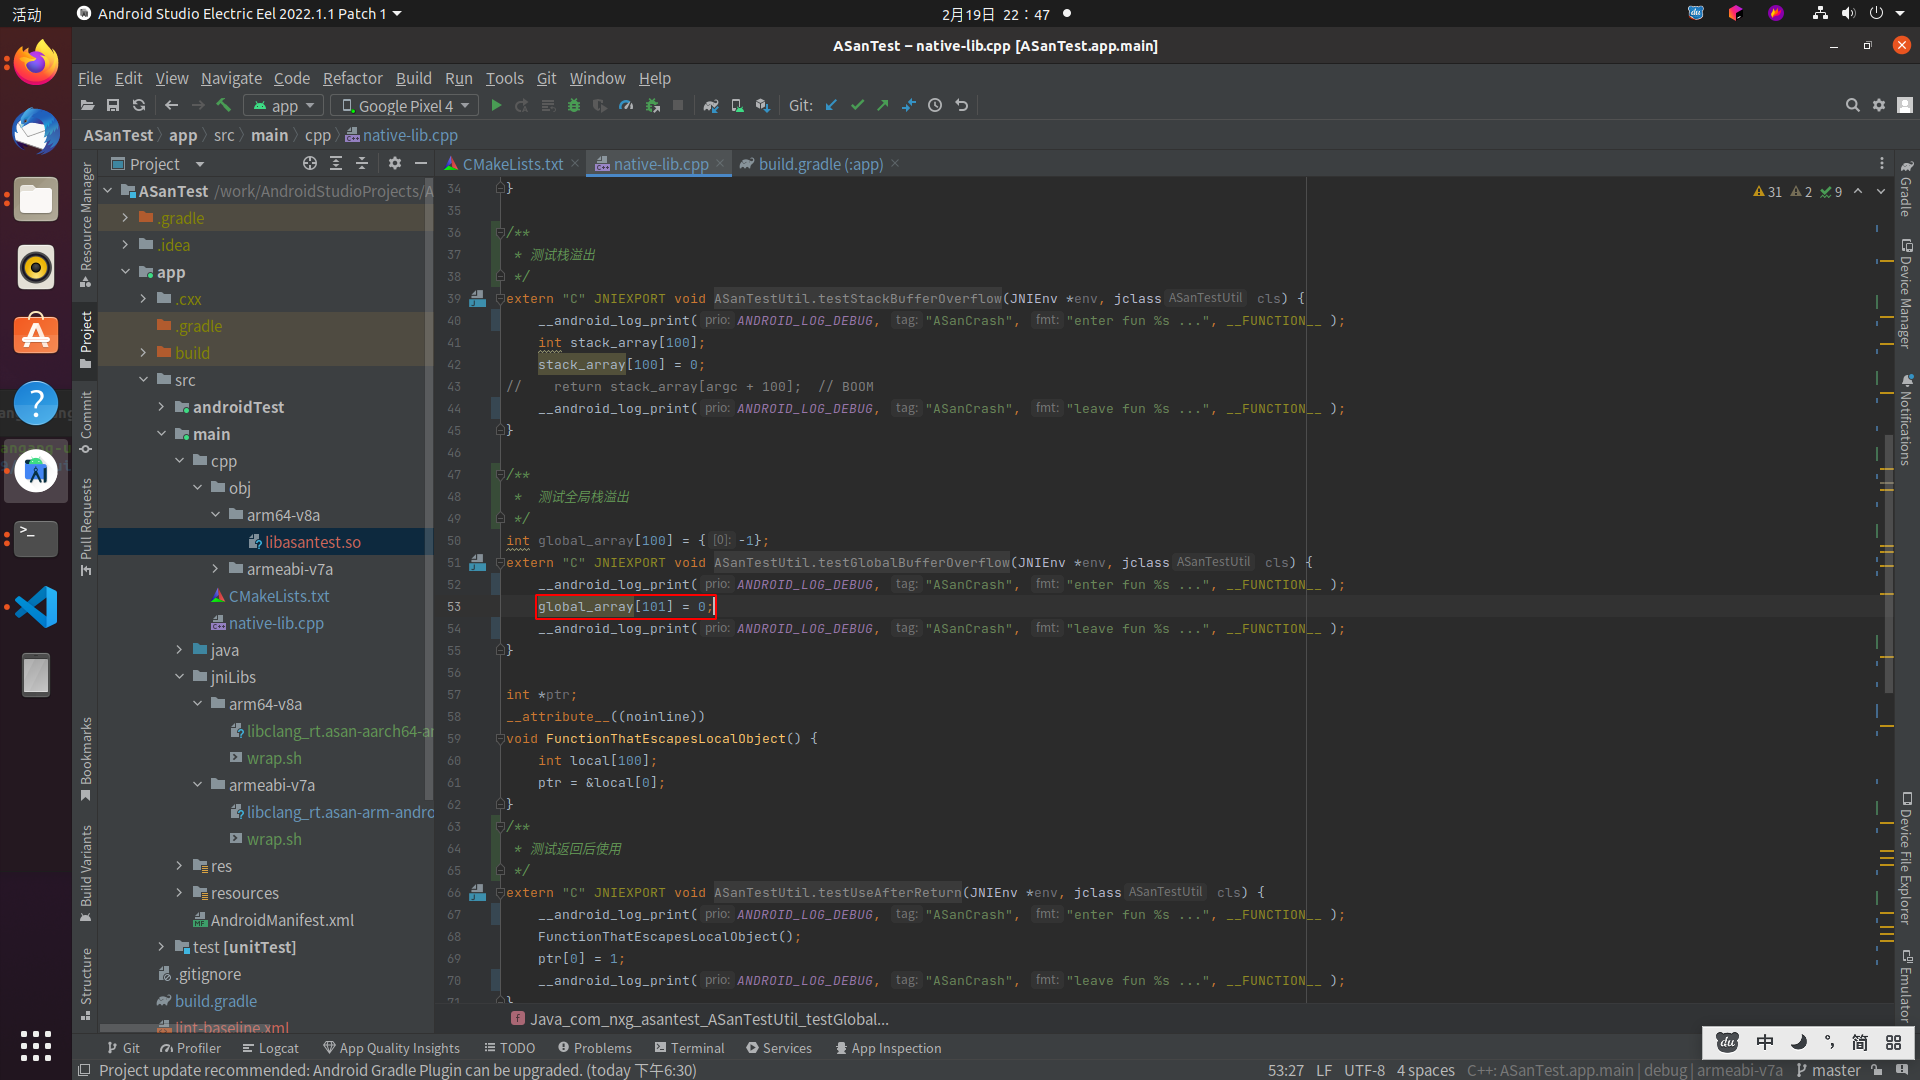
Task: Expand the armeabi-v7a folder under obj
Action: [x=215, y=569]
